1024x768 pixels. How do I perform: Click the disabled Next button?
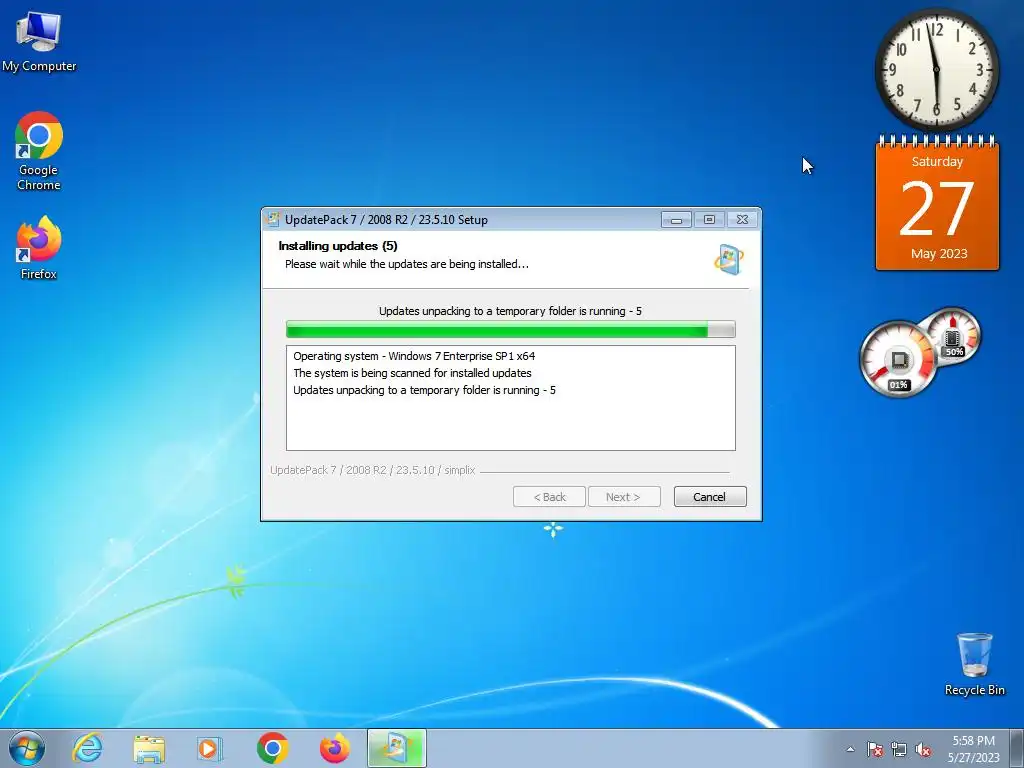(624, 497)
